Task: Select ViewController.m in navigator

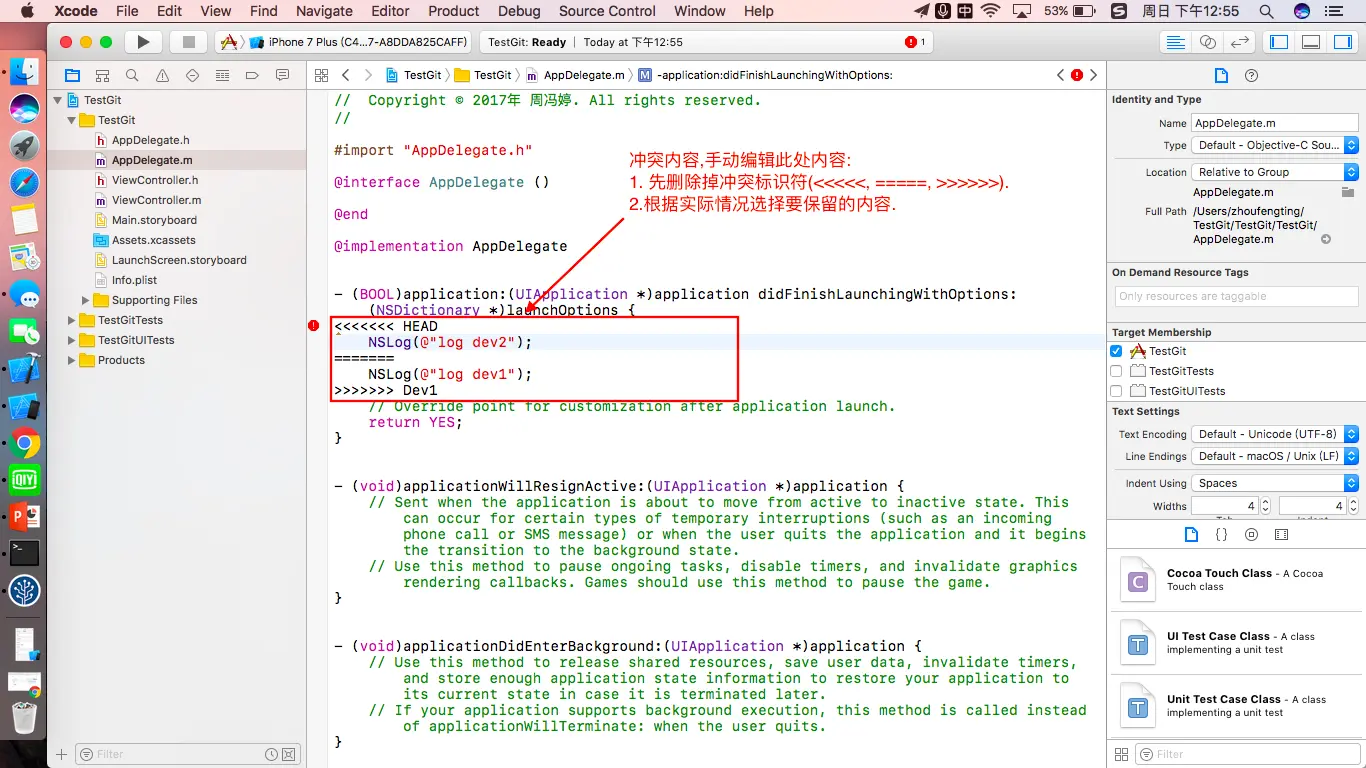Action: click(156, 200)
